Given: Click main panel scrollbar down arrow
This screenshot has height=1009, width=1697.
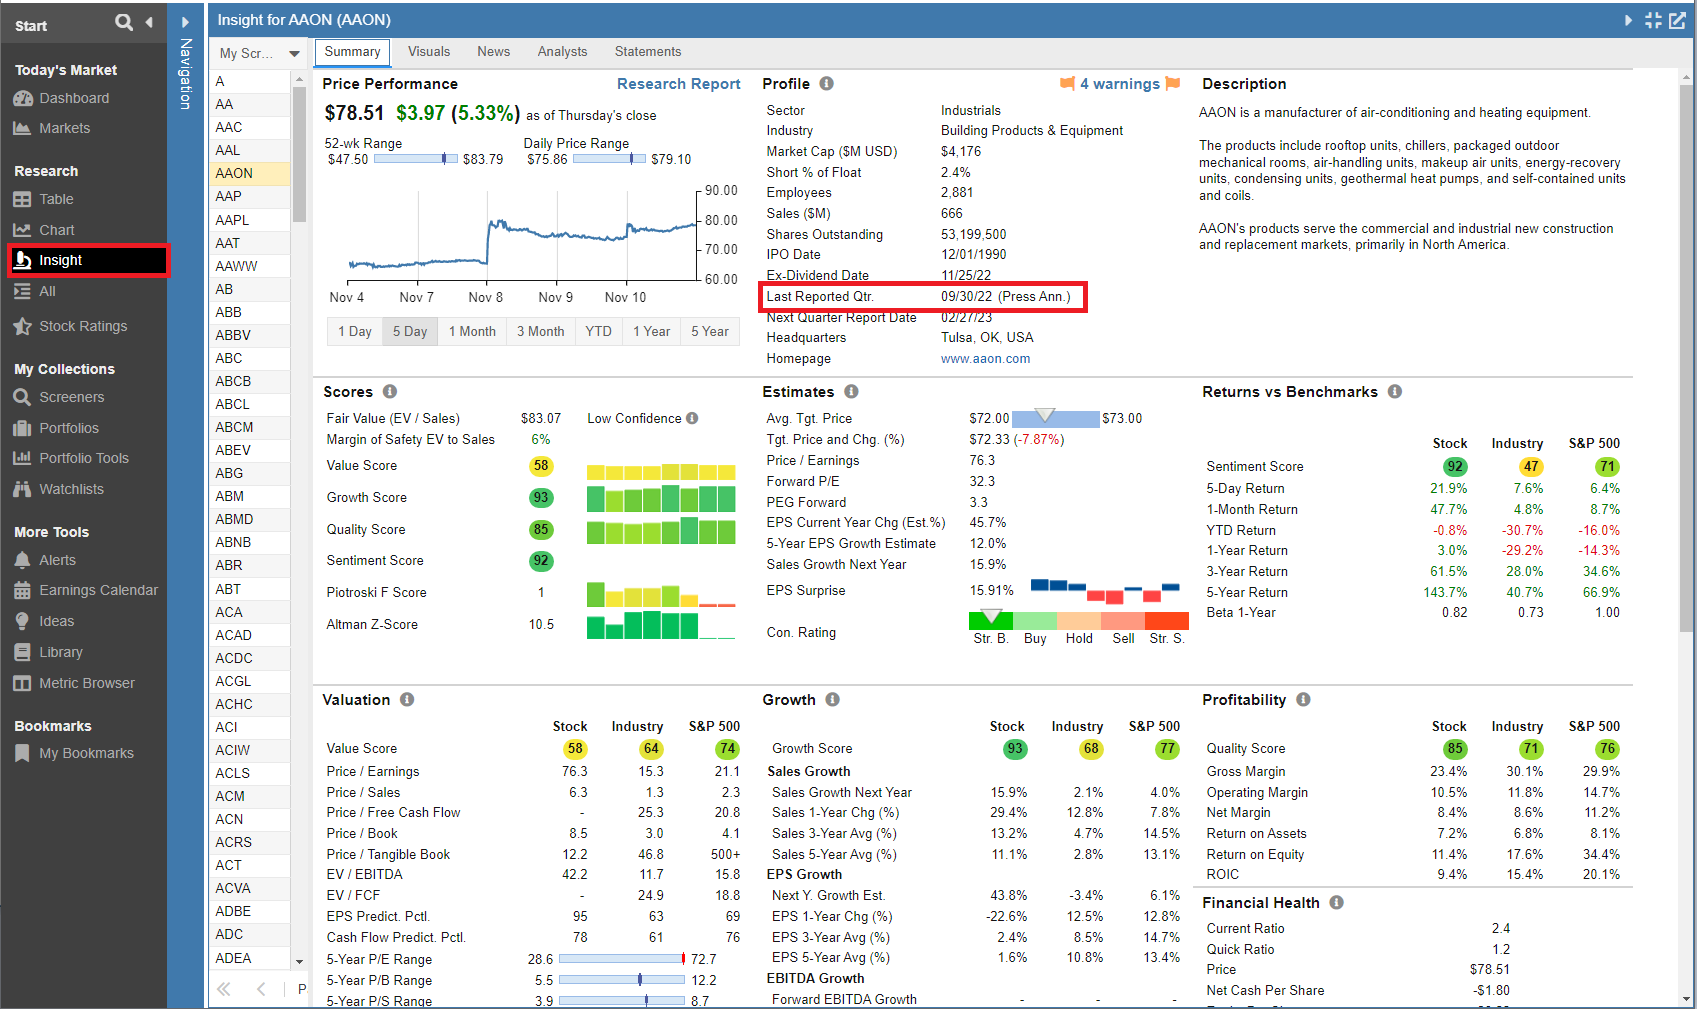Looking at the screenshot, I should [x=1687, y=999].
